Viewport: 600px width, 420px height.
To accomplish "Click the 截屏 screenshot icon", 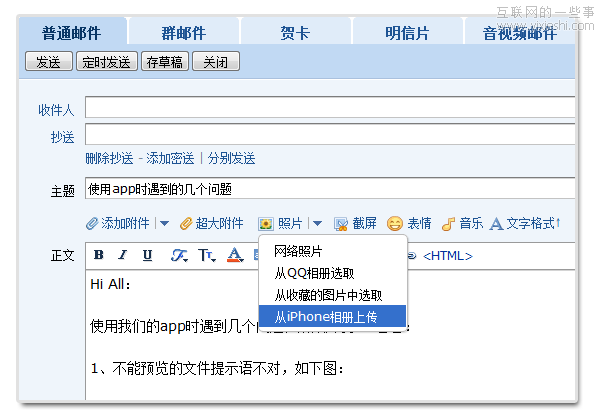I will pos(341,224).
